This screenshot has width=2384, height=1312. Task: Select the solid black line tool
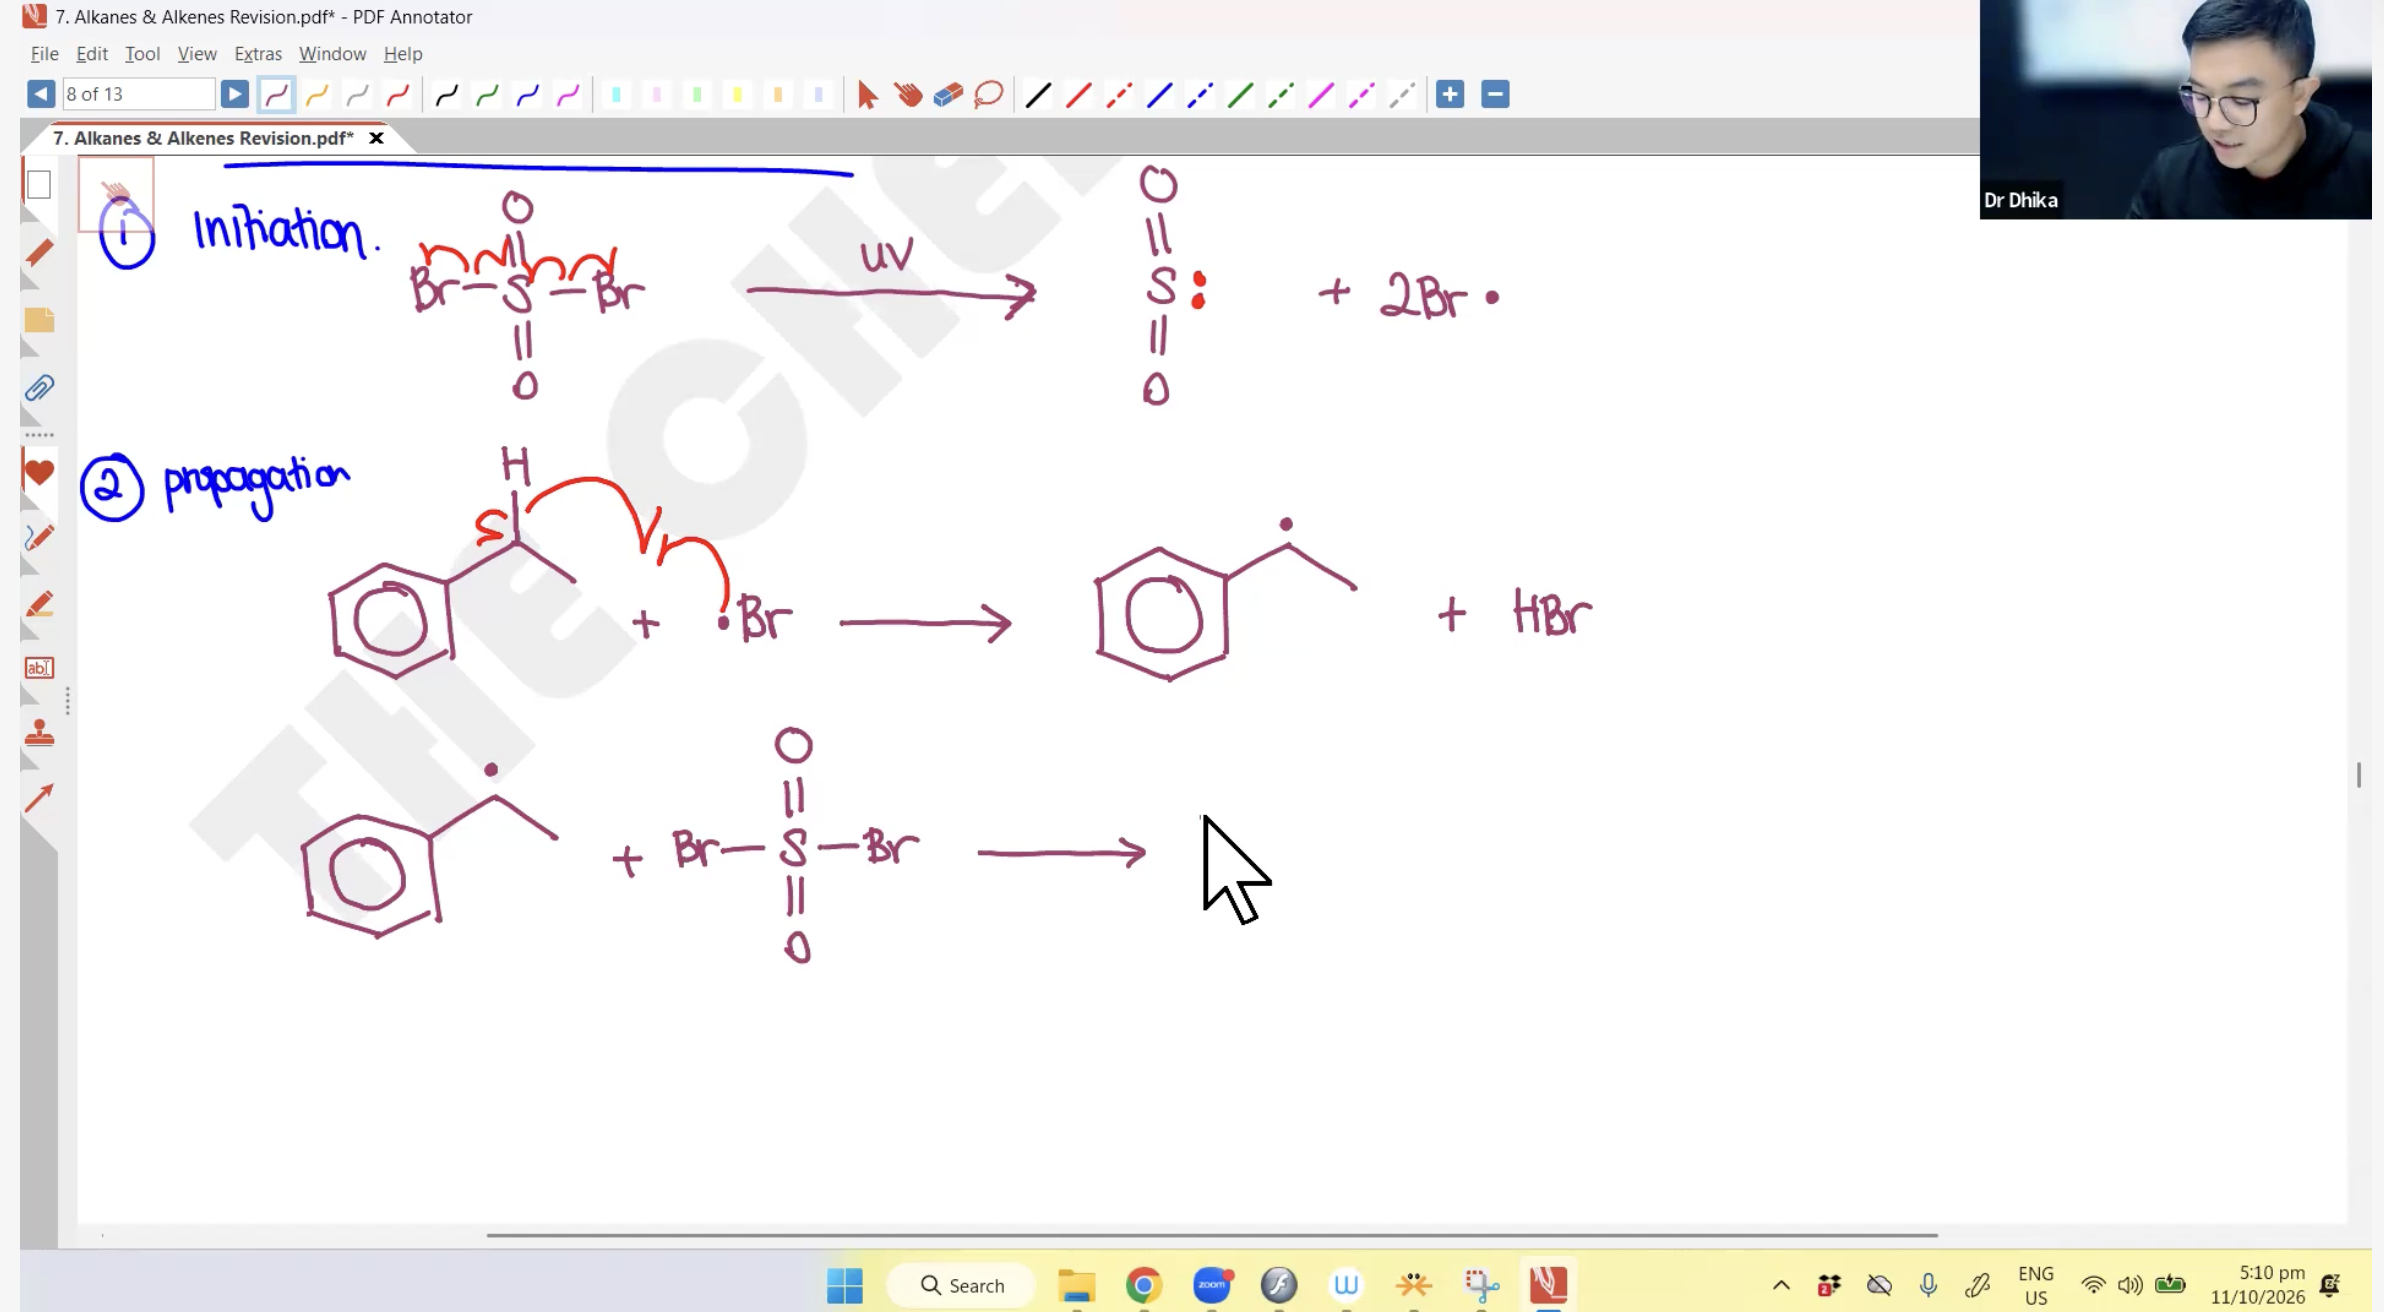(x=1038, y=95)
